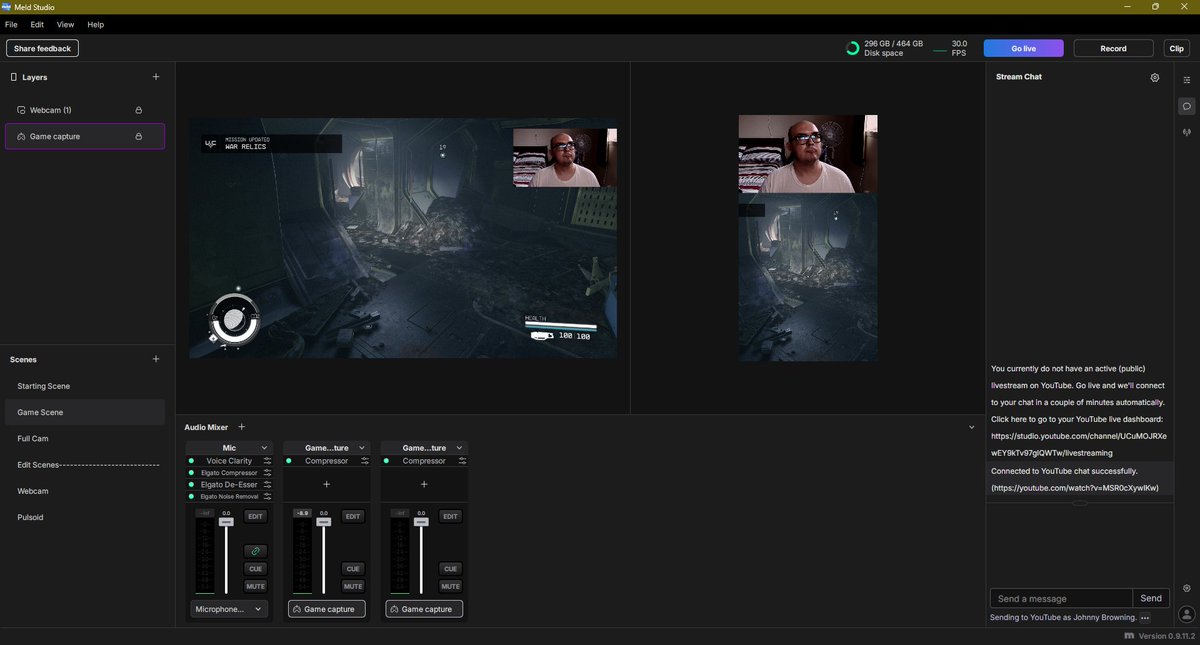Screen dimensions: 1200x645
Task: Click the disk space ring indicator
Action: tap(852, 48)
